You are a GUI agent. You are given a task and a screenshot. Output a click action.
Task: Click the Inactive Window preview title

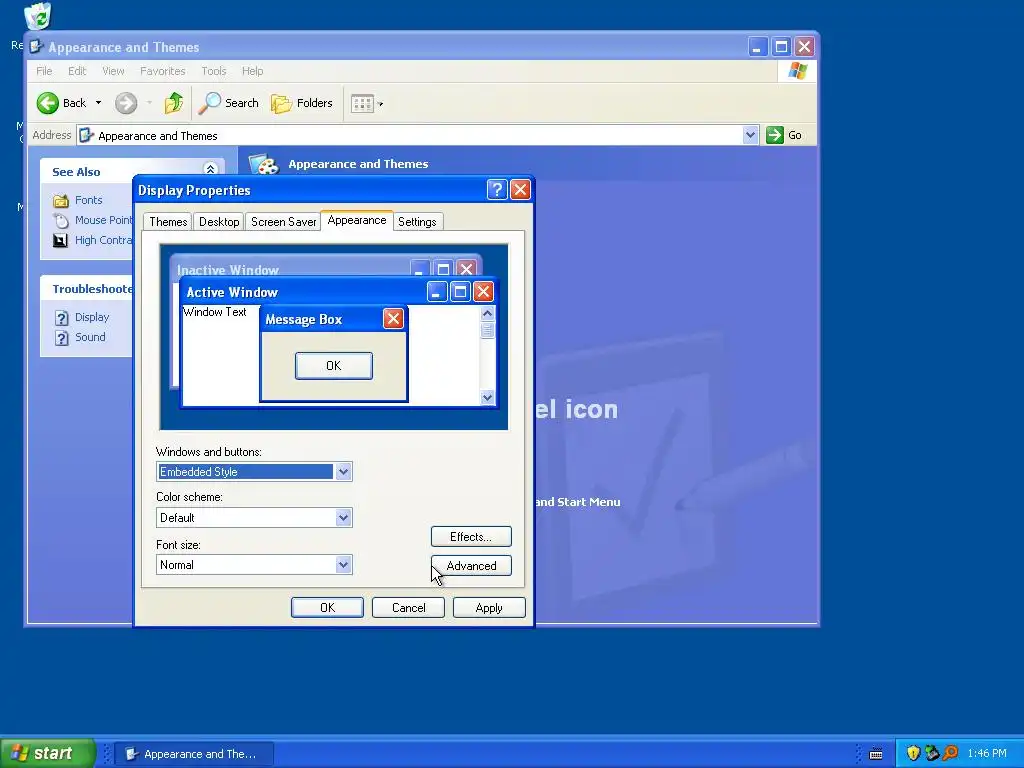[227, 270]
